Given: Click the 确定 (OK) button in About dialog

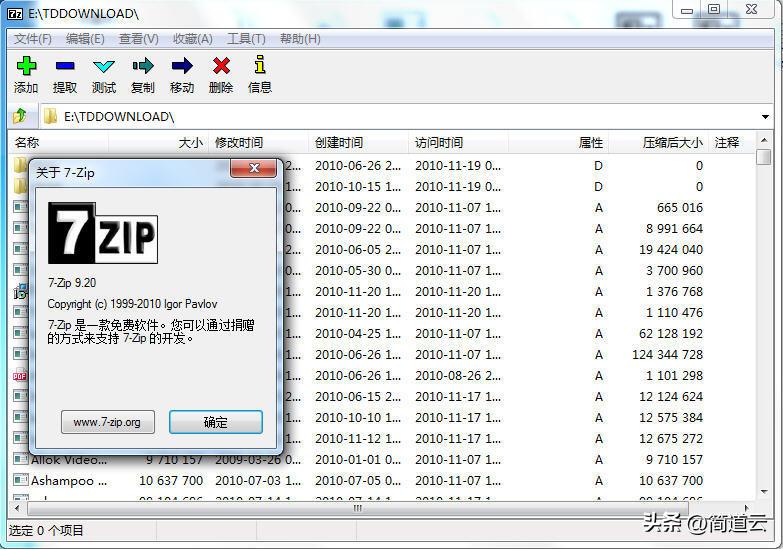Looking at the screenshot, I should tap(216, 422).
